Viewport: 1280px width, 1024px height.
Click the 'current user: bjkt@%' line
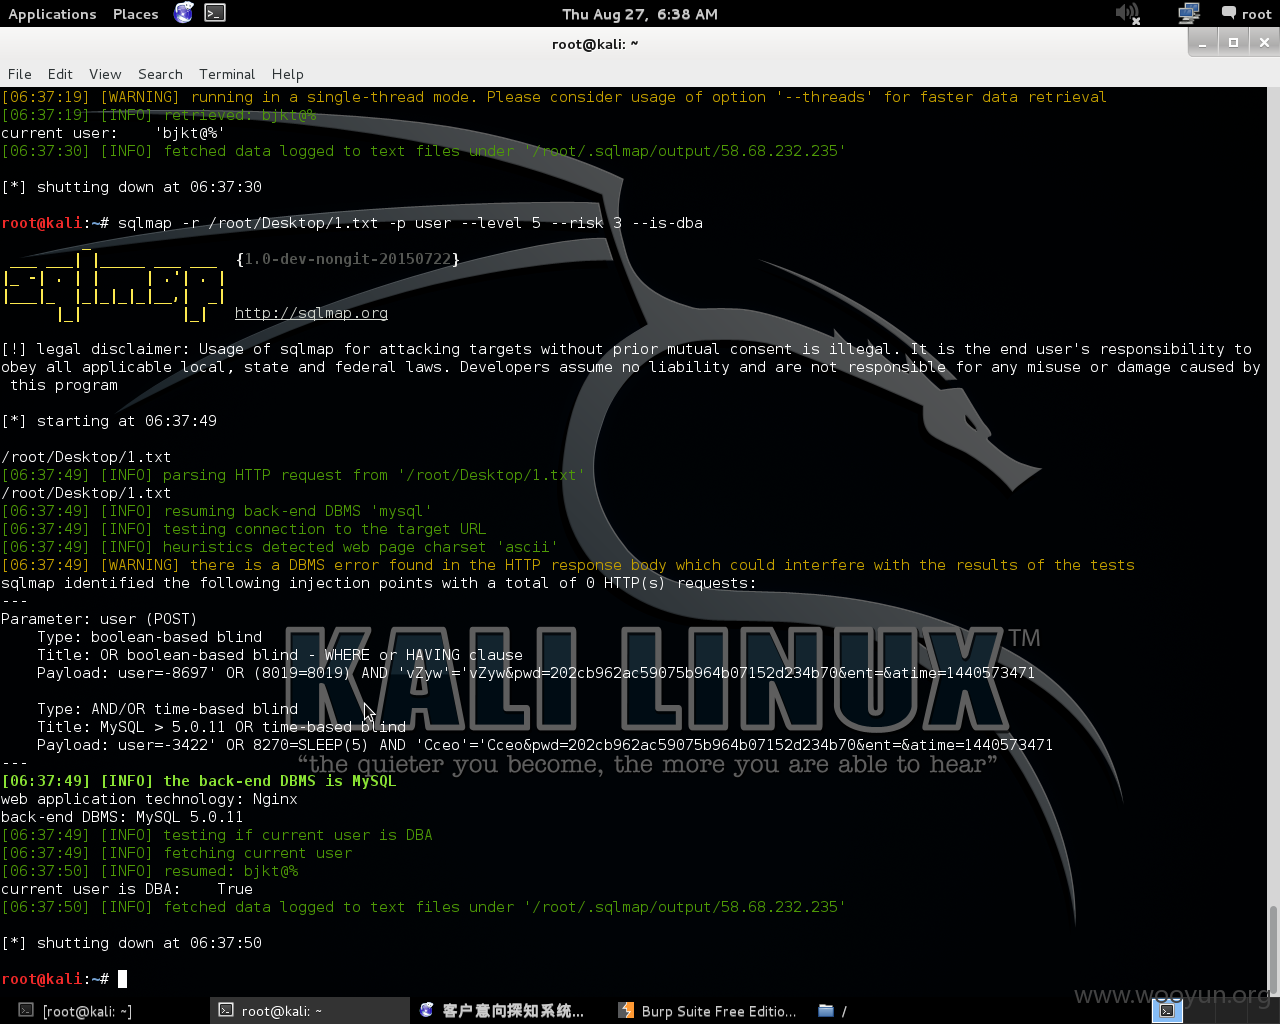pos(113,133)
